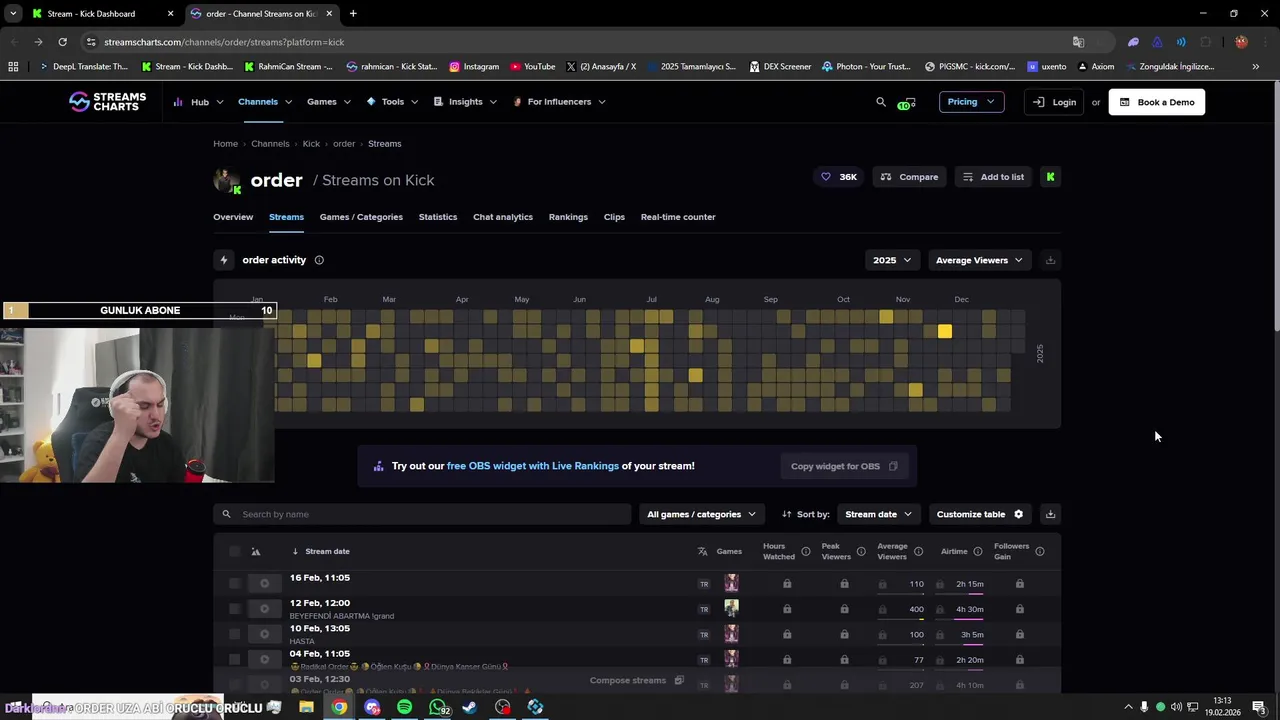1280x720 pixels.
Task: Click the site search magnifier icon
Action: click(881, 102)
